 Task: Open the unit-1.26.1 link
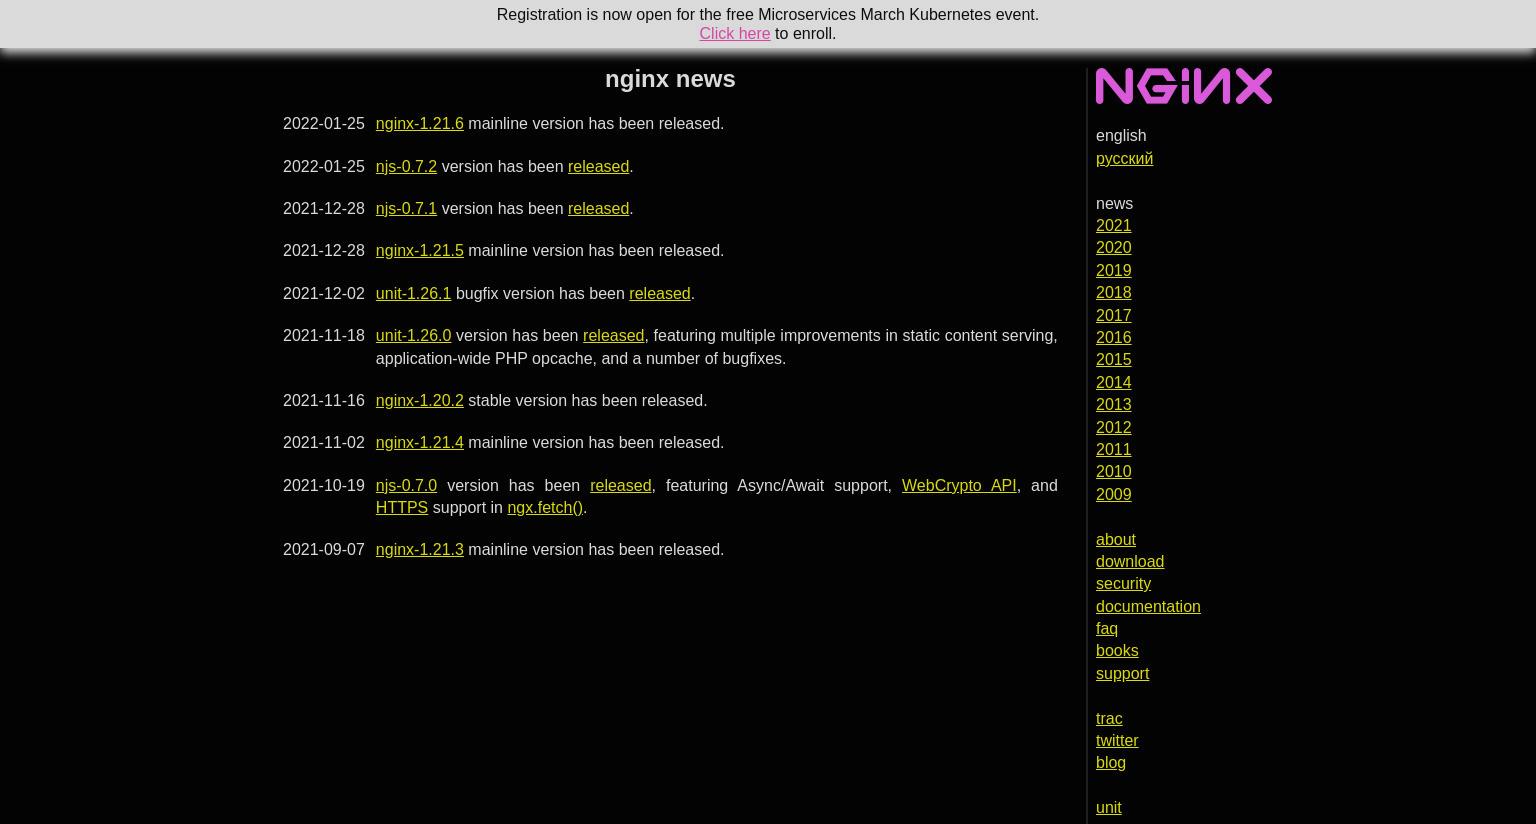tap(413, 293)
